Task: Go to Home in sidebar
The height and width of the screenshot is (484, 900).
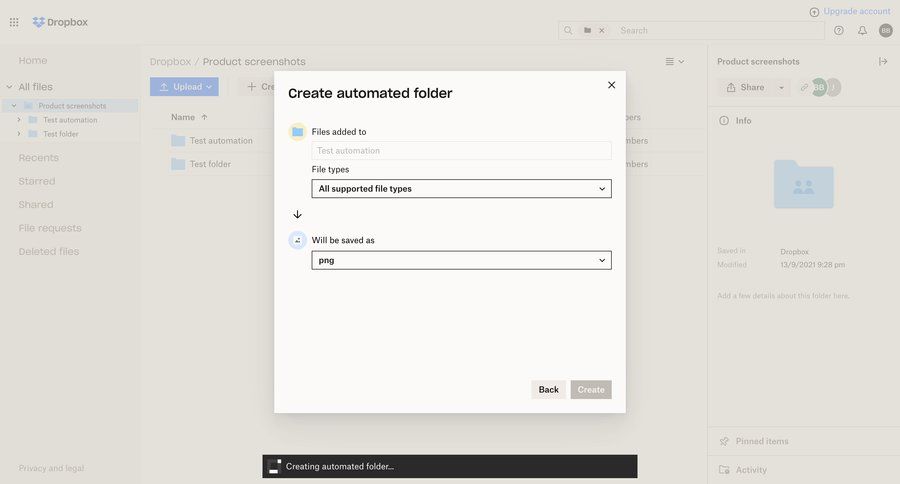Action: [33, 60]
